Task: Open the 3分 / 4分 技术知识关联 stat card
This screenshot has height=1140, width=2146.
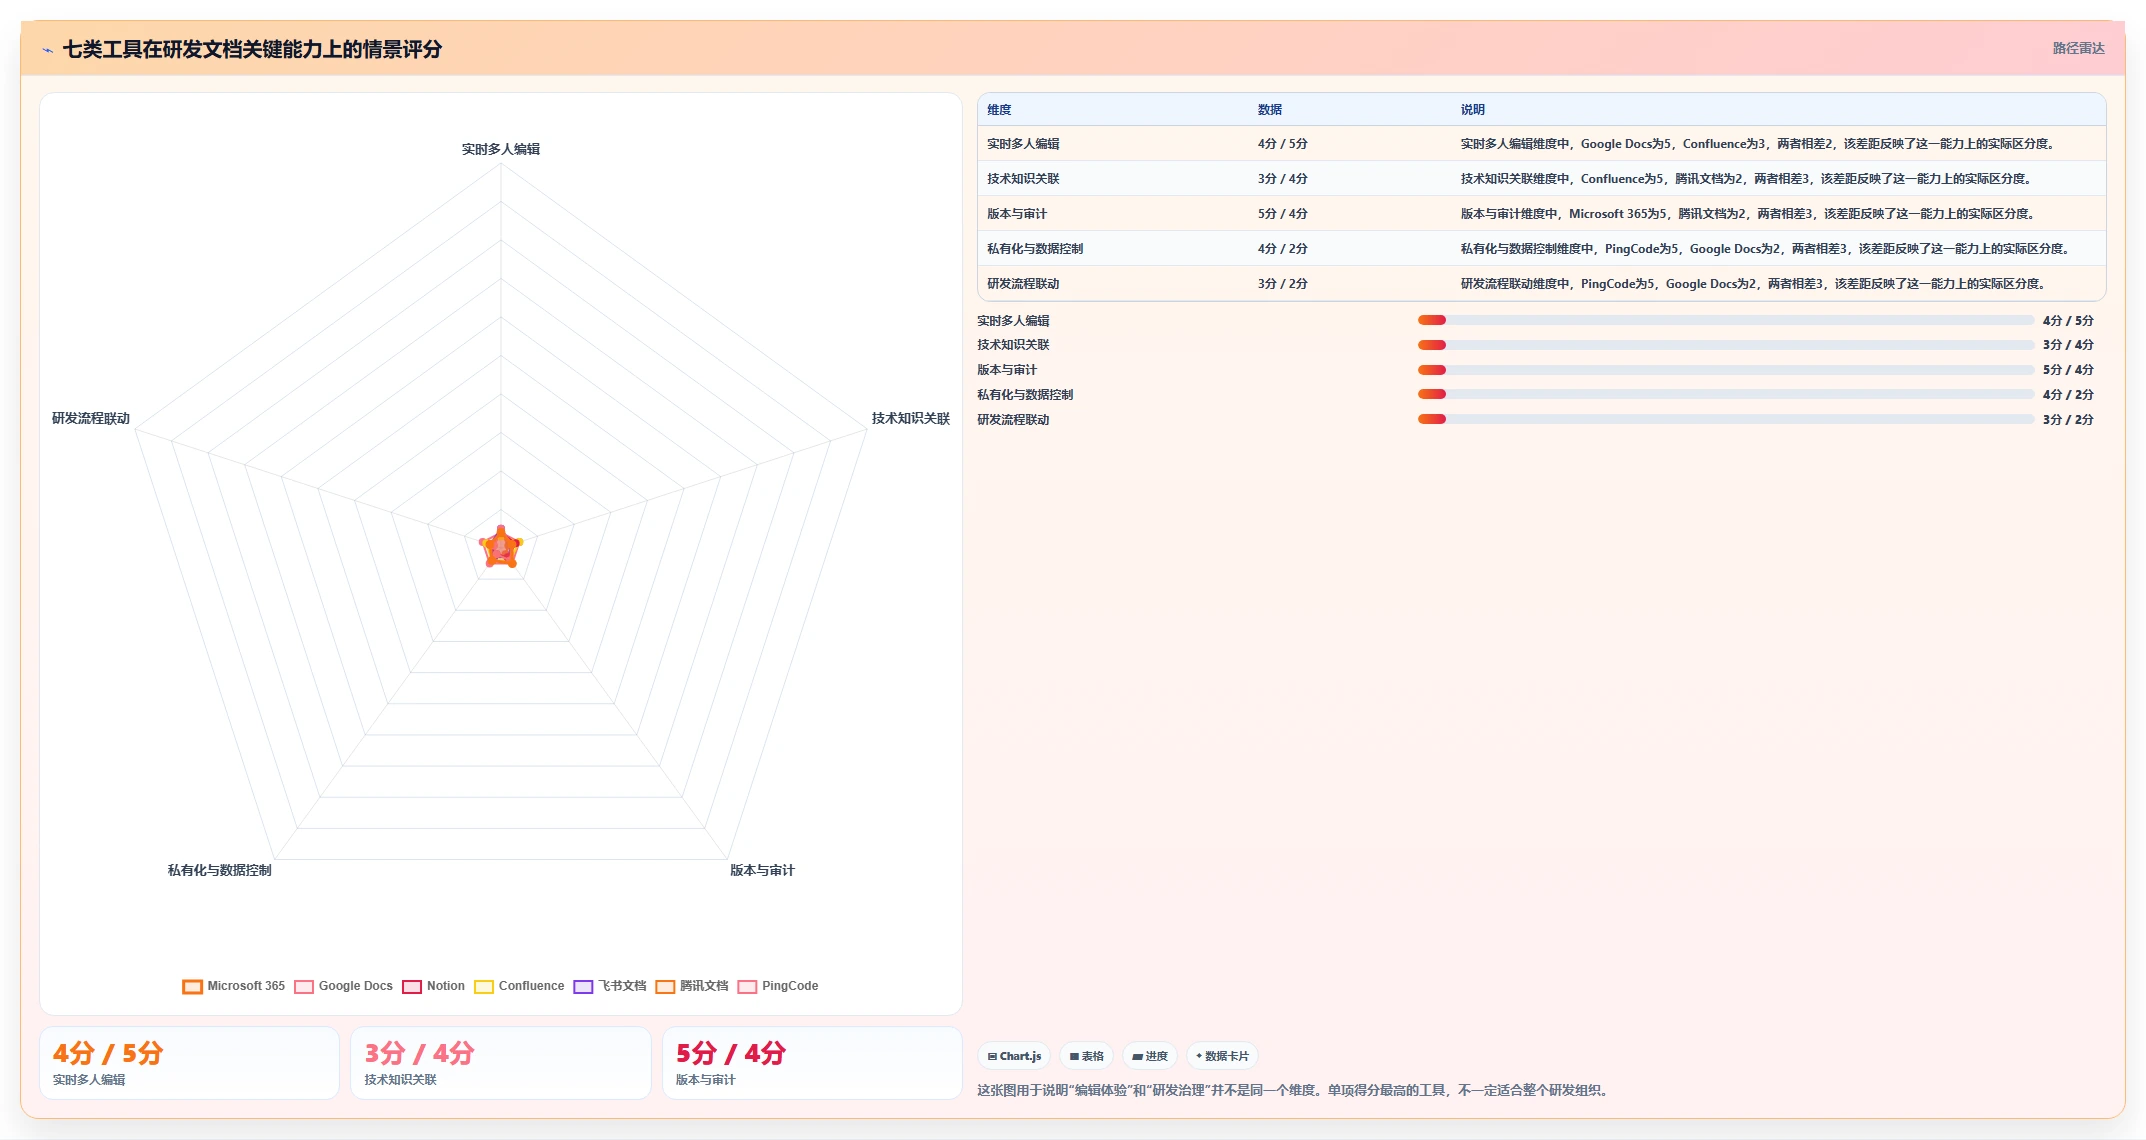Action: (501, 1063)
